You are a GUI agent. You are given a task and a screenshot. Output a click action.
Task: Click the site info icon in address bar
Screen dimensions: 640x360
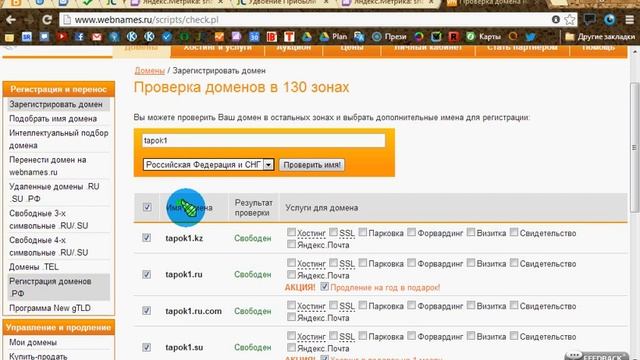coord(556,20)
